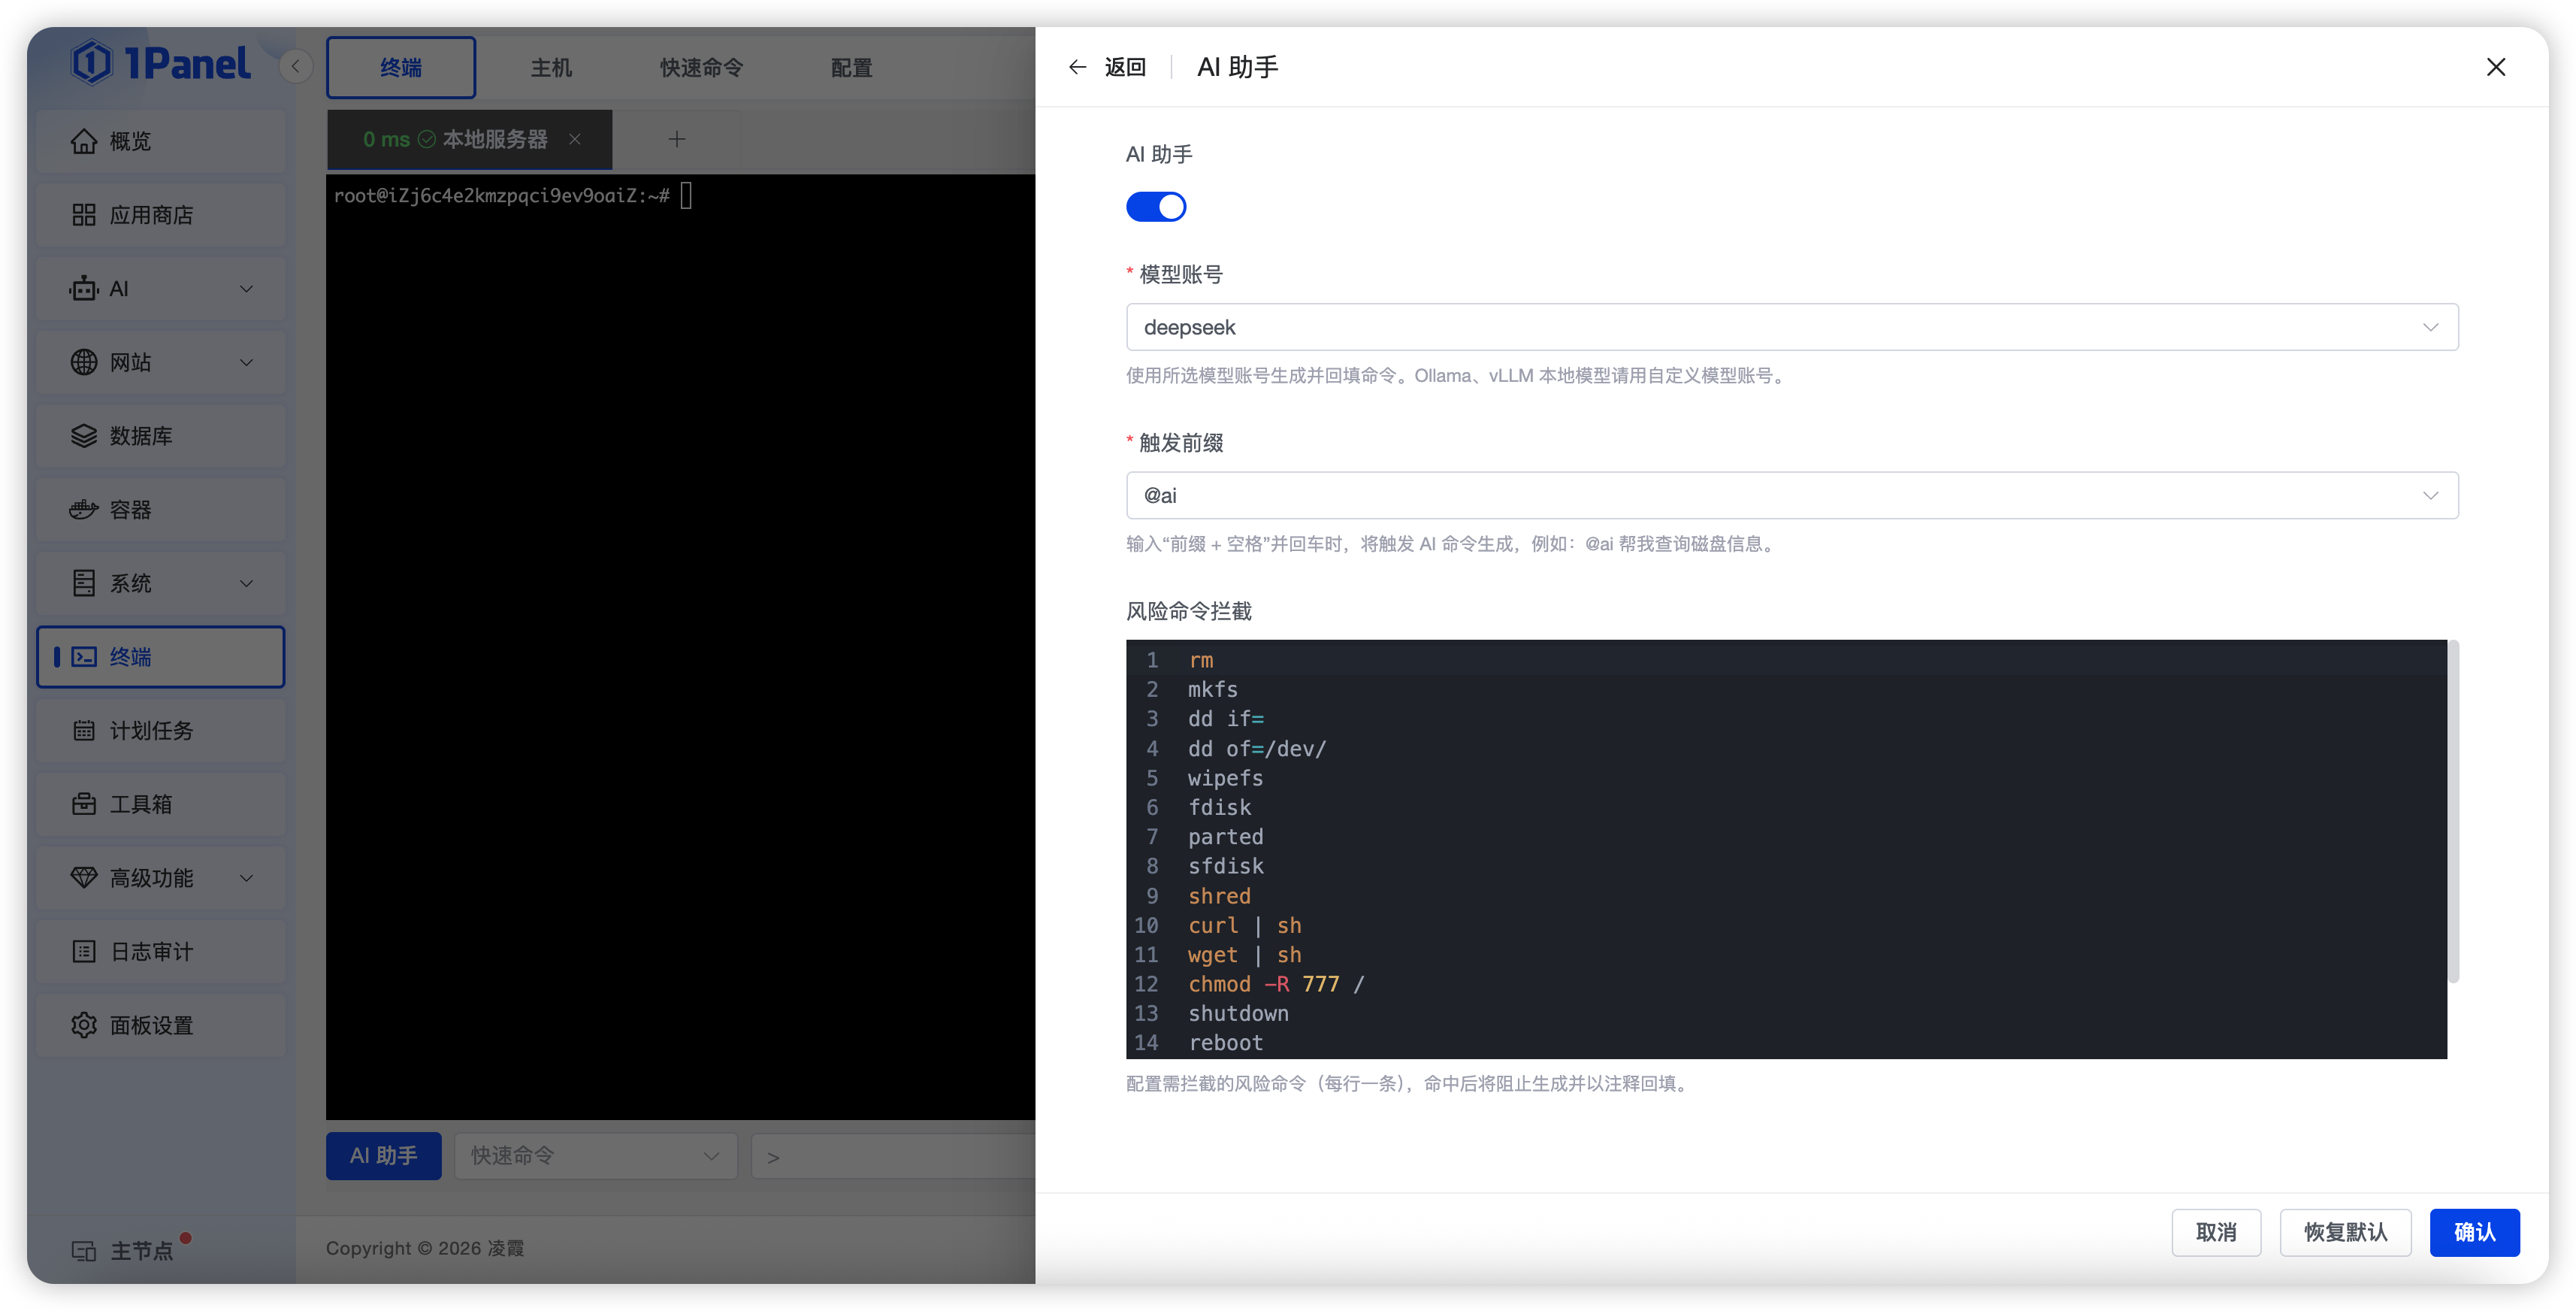Click the 恢复默认 restore defaults button
Viewport: 2576px width, 1311px height.
tap(2345, 1232)
